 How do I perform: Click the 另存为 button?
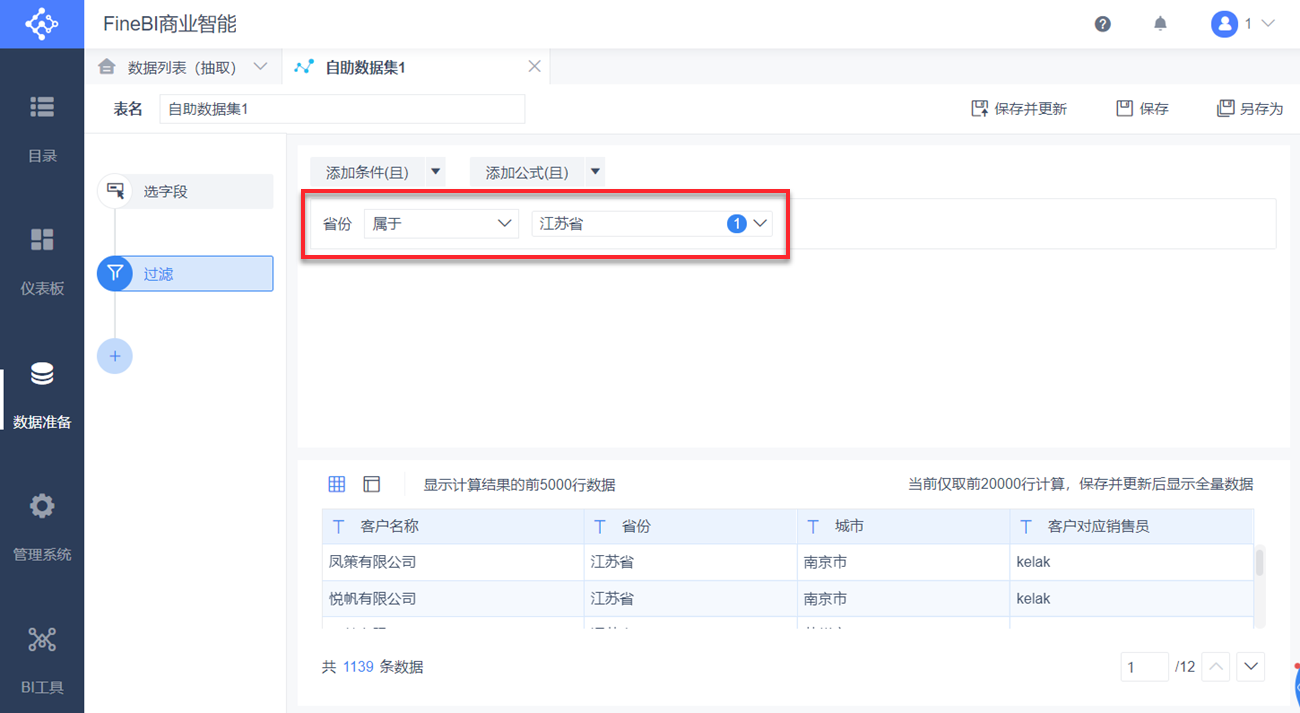pos(1249,109)
